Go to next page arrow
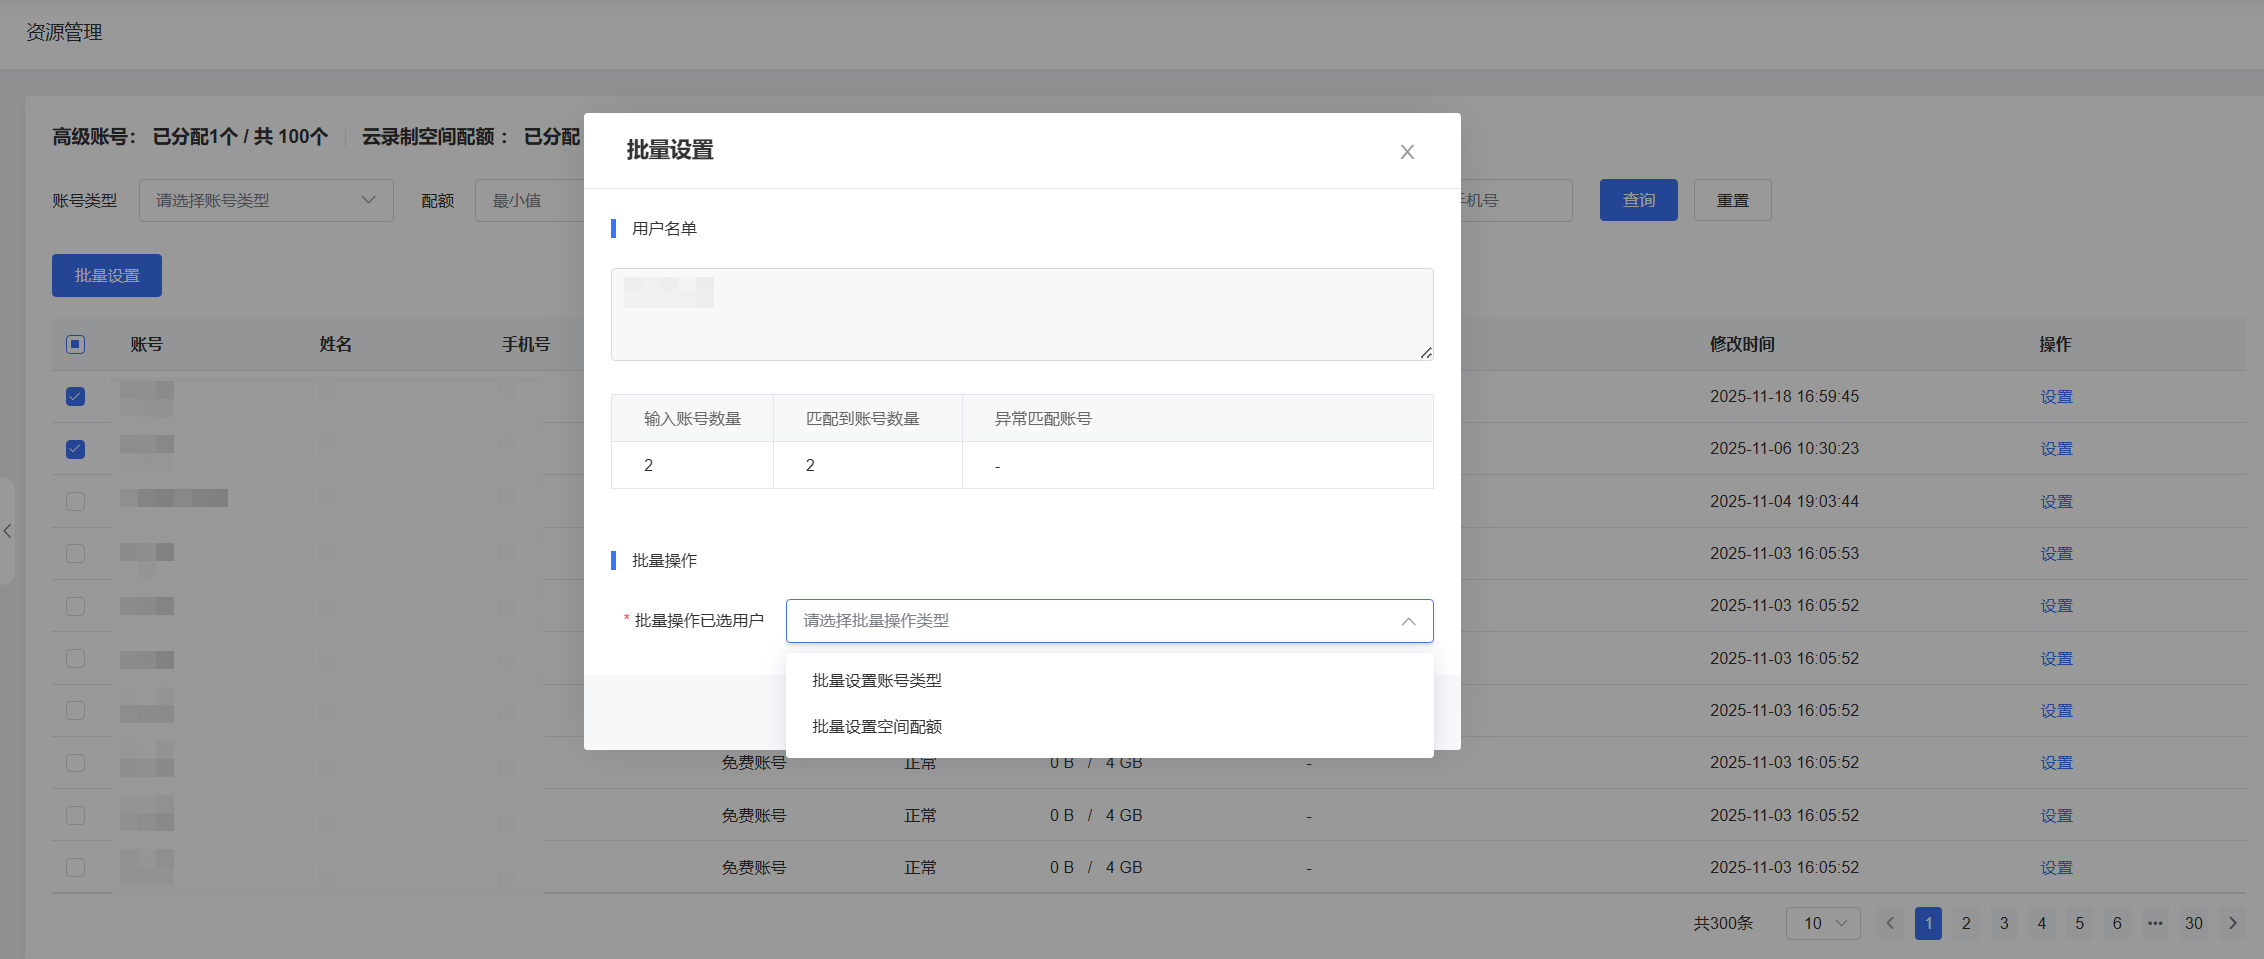Image resolution: width=2264 pixels, height=959 pixels. 2233,923
